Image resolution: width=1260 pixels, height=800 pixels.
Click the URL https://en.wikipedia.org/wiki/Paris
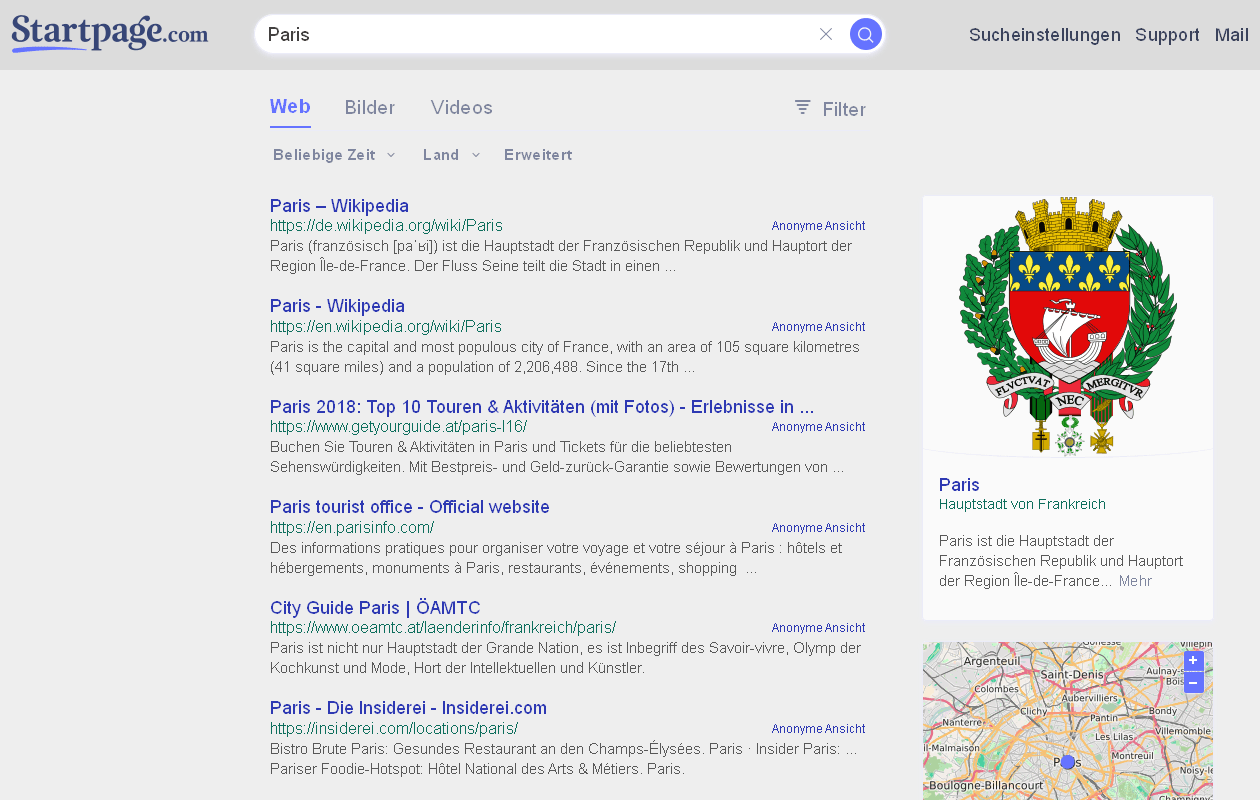[386, 327]
